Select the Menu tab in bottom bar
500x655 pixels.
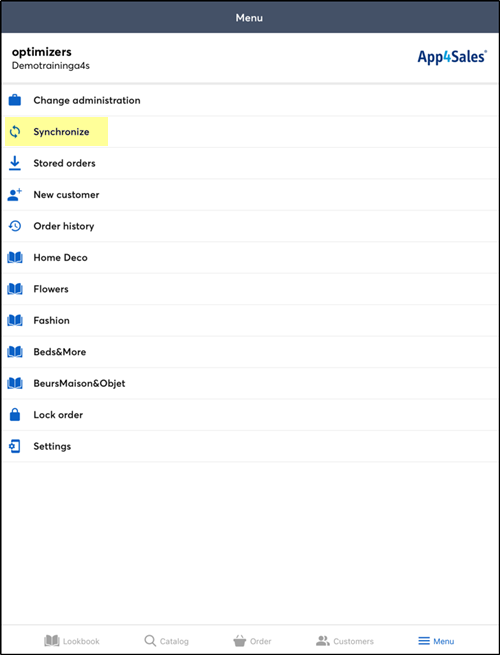pyautogui.click(x=436, y=641)
